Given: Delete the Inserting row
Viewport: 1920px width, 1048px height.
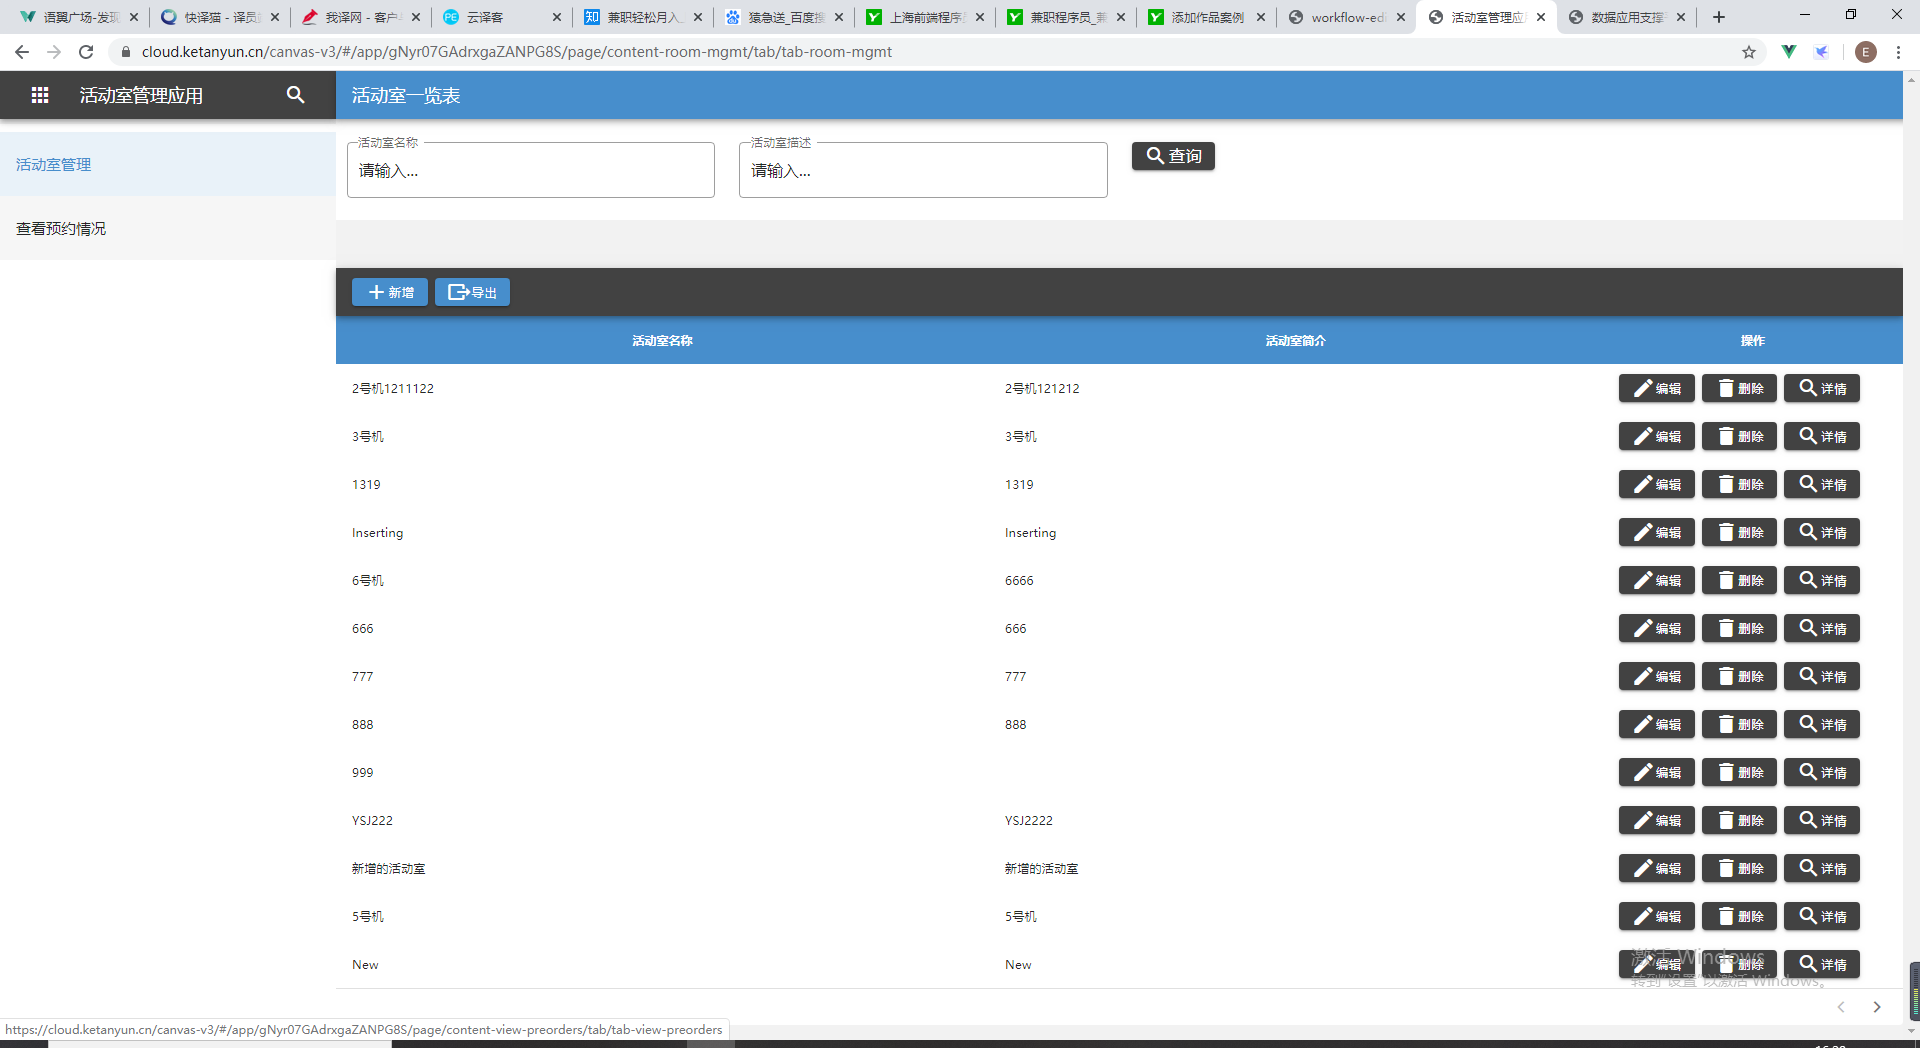Looking at the screenshot, I should pos(1740,532).
